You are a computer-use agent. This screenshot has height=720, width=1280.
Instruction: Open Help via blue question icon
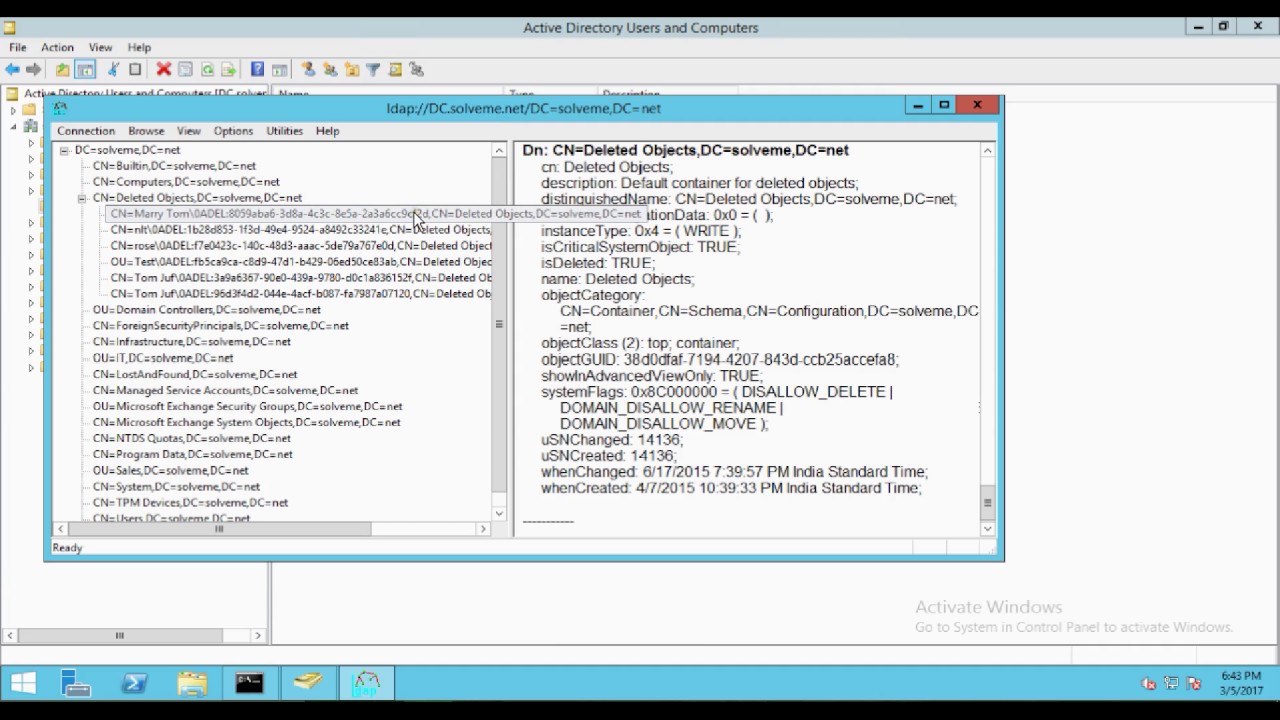(x=257, y=69)
